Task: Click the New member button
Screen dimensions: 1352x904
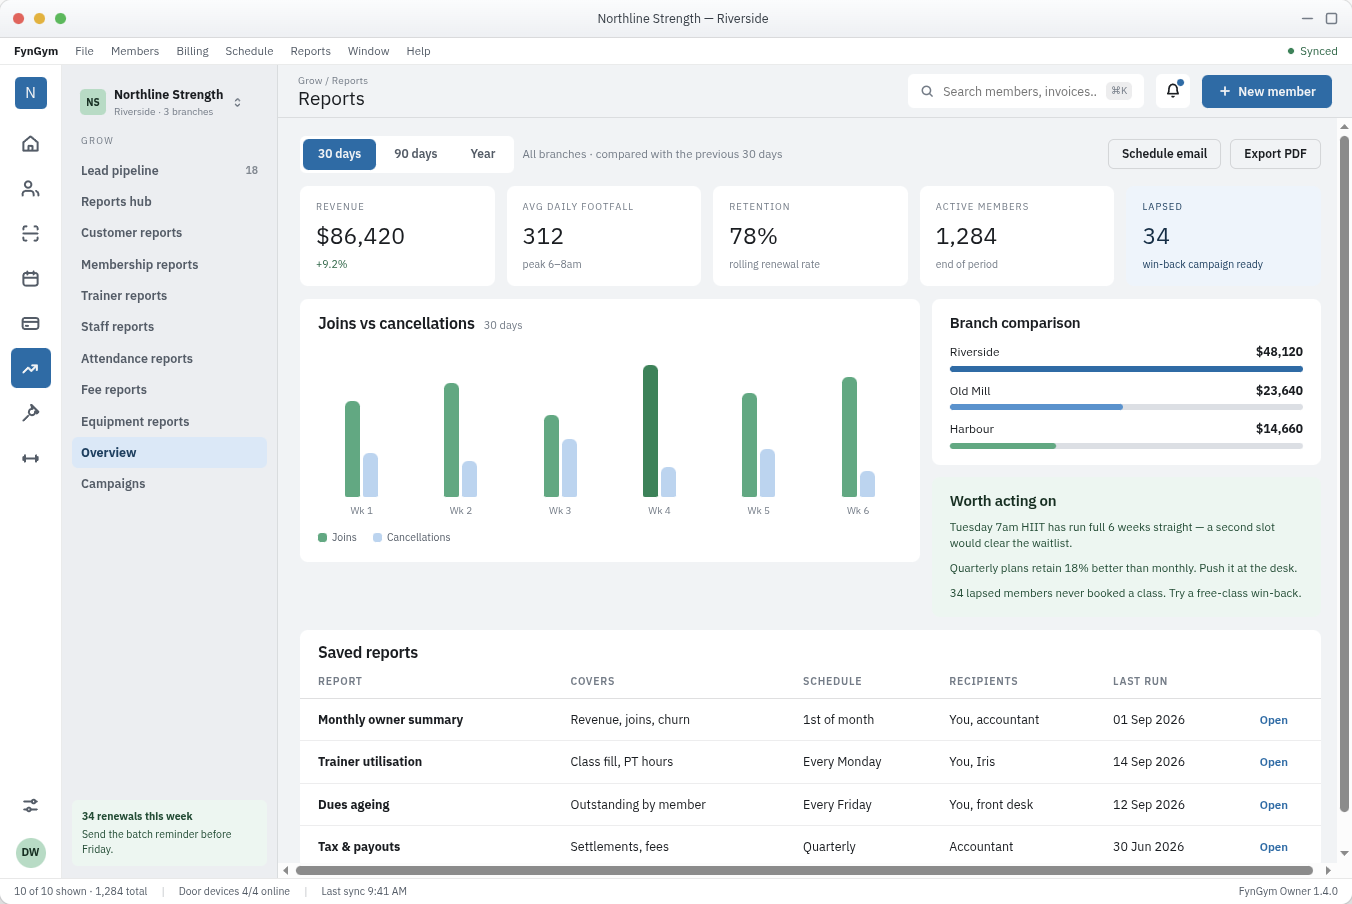Action: (1267, 91)
